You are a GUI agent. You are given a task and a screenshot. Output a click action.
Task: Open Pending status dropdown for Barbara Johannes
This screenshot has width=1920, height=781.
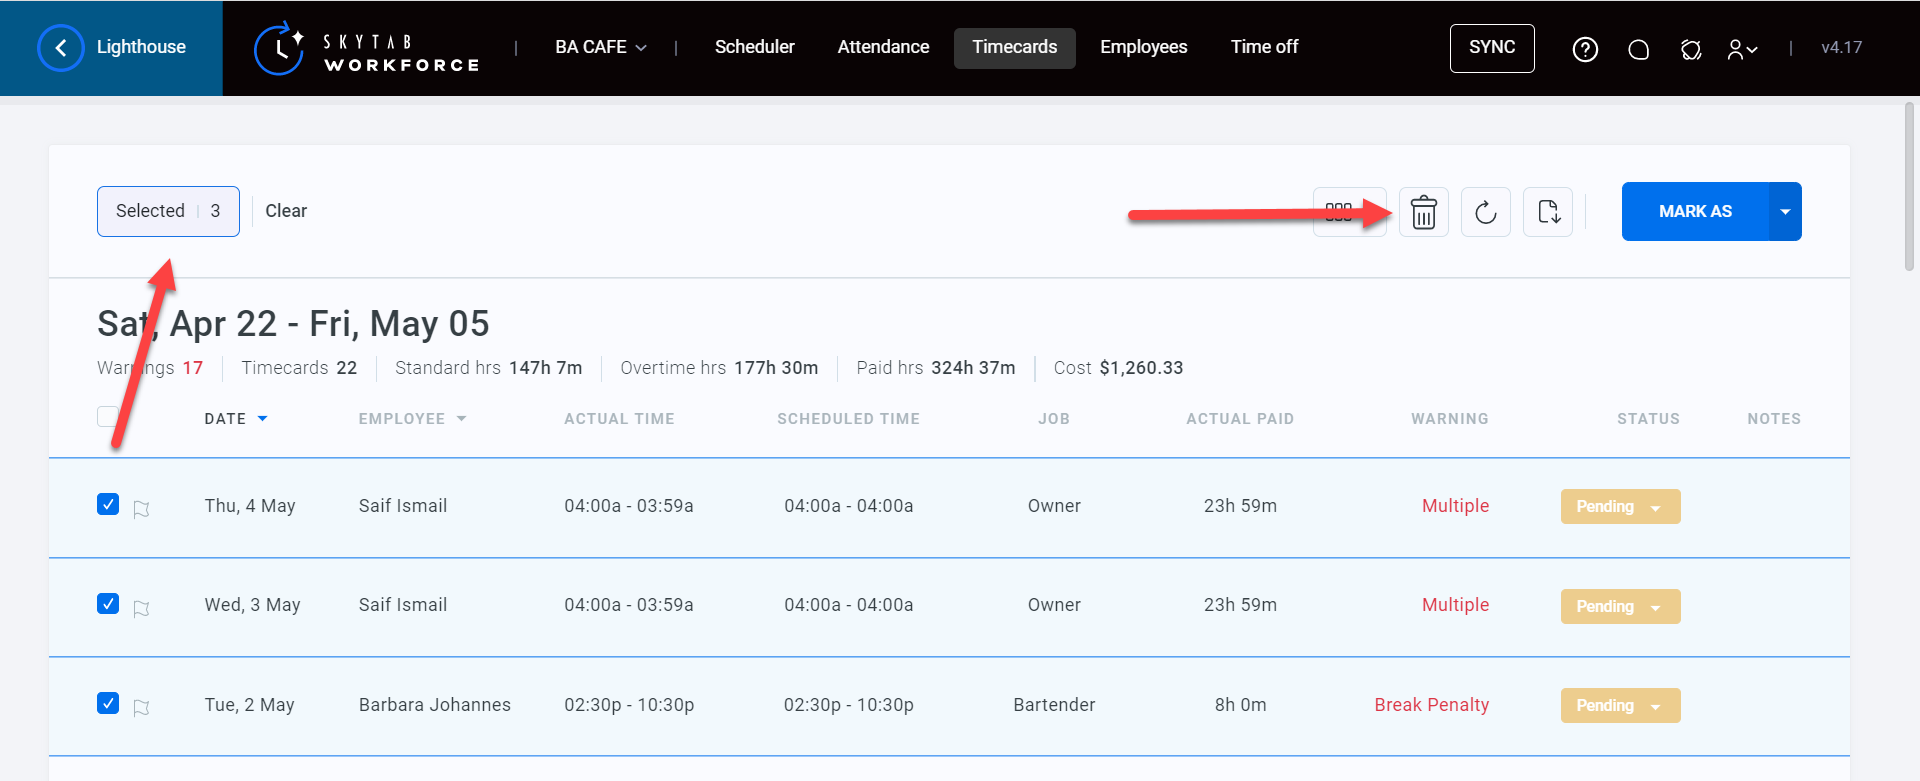(1620, 706)
